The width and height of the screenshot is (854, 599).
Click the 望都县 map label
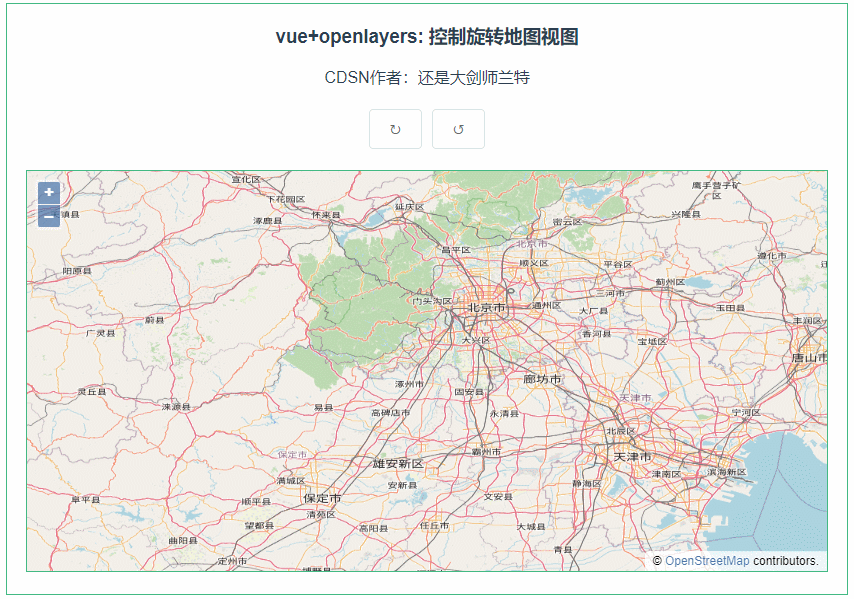click(x=259, y=525)
